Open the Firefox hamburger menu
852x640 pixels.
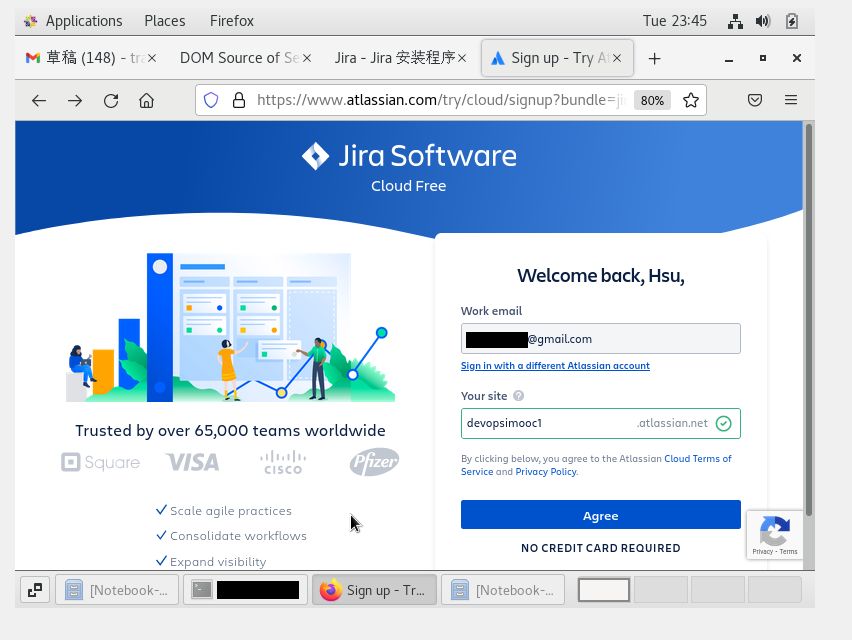click(791, 100)
